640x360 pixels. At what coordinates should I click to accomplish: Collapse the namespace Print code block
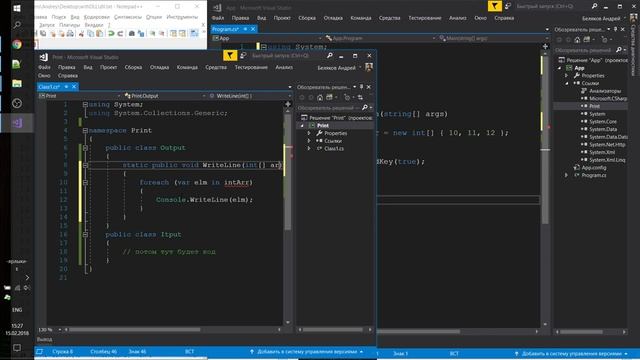[85, 131]
